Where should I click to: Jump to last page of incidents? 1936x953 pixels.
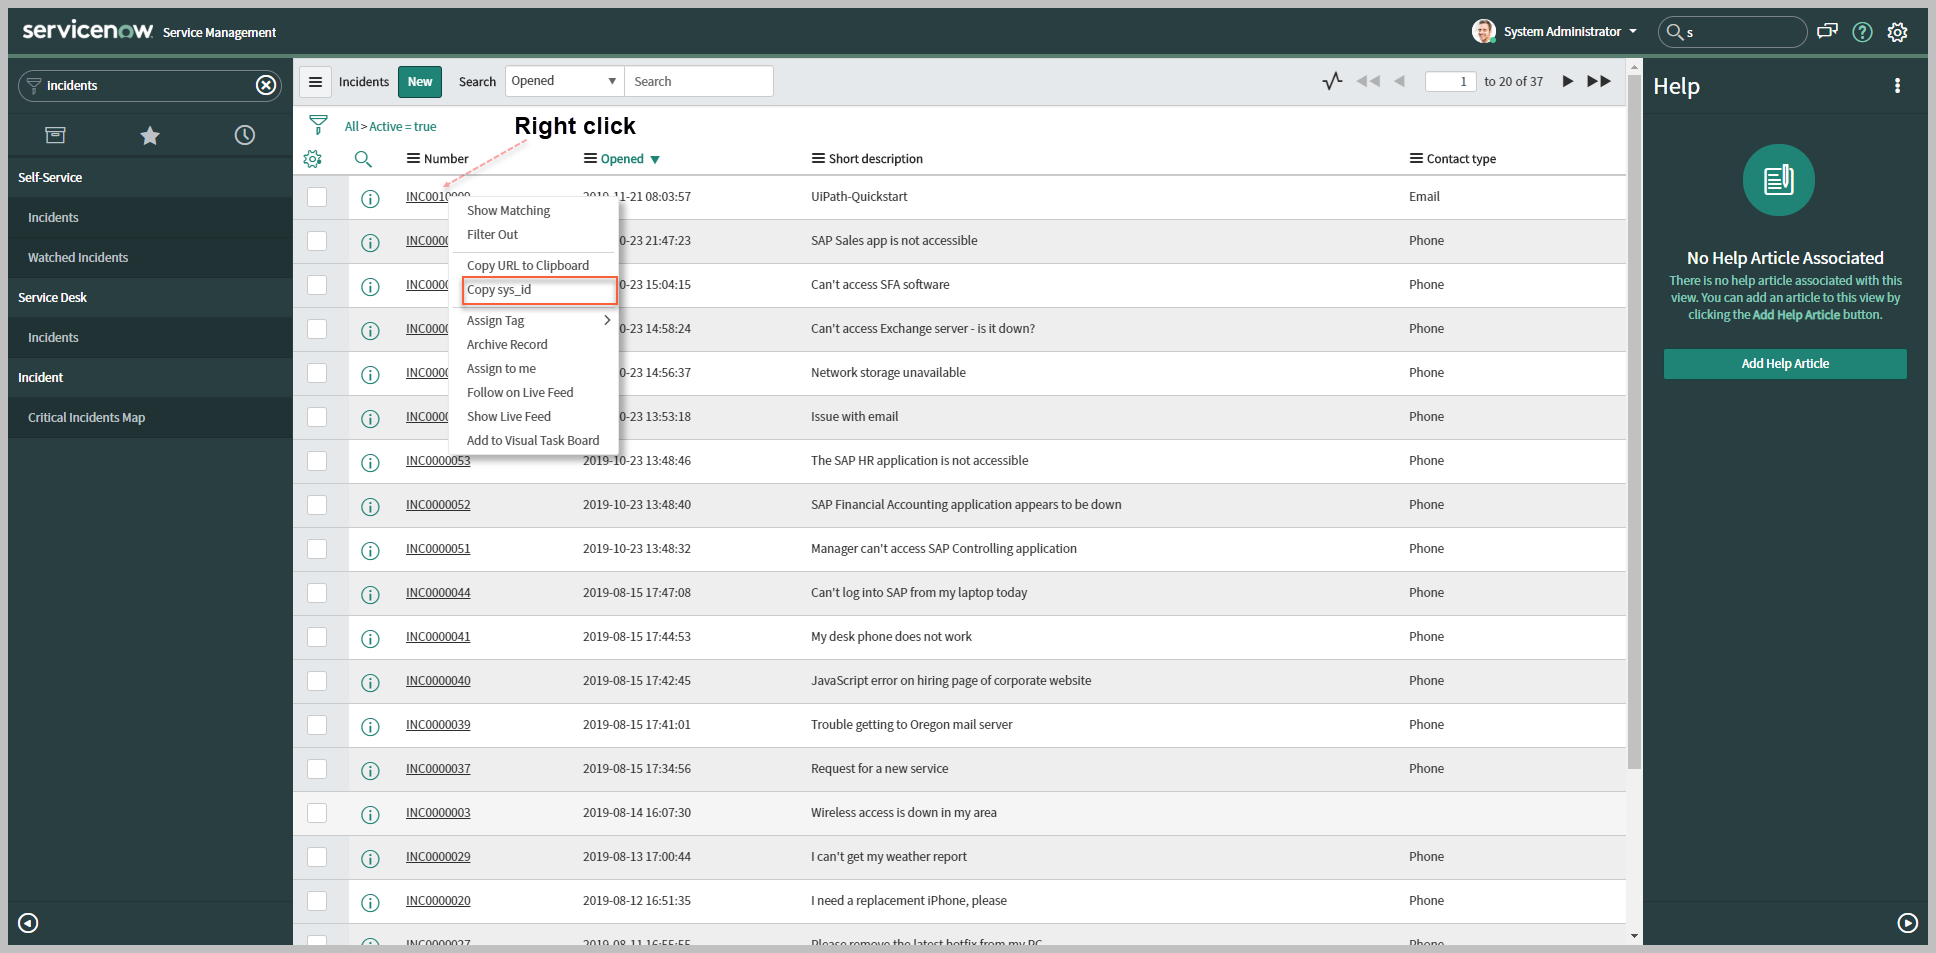click(x=1599, y=81)
